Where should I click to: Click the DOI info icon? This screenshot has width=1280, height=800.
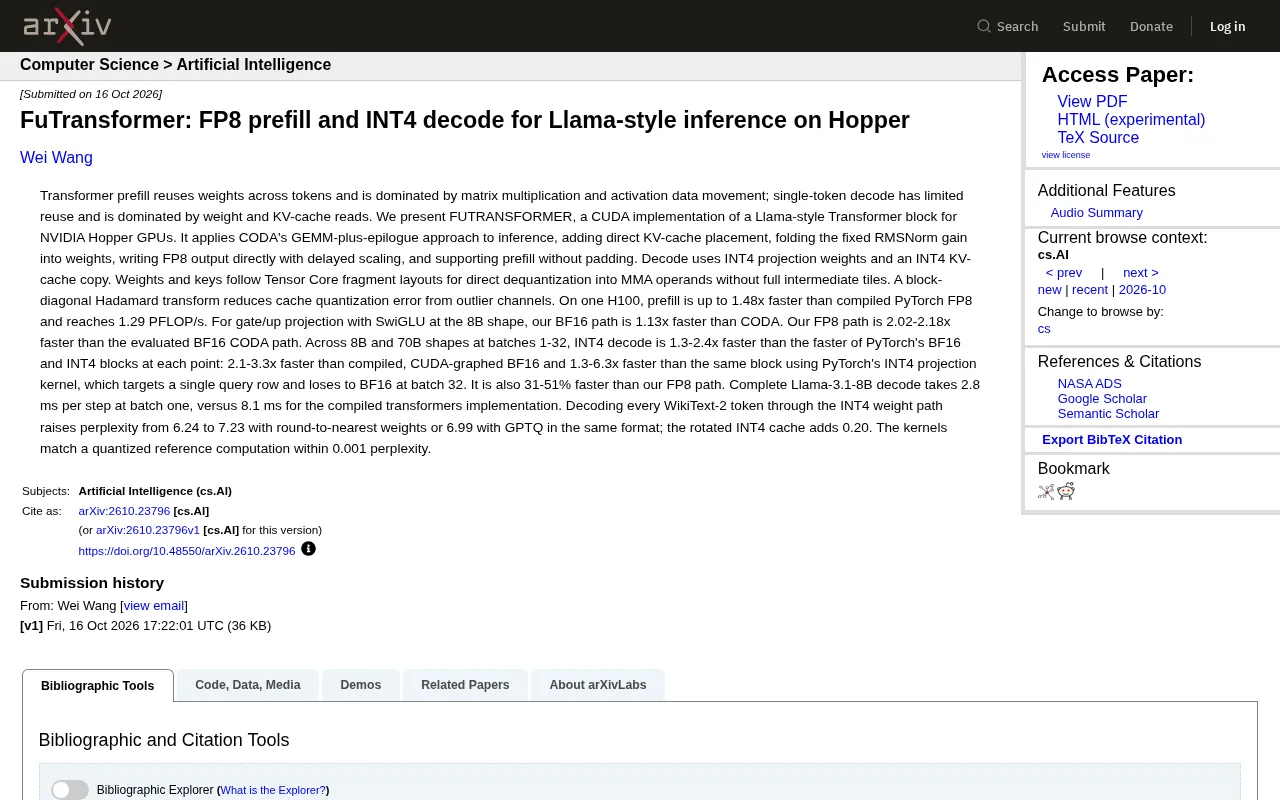click(308, 549)
